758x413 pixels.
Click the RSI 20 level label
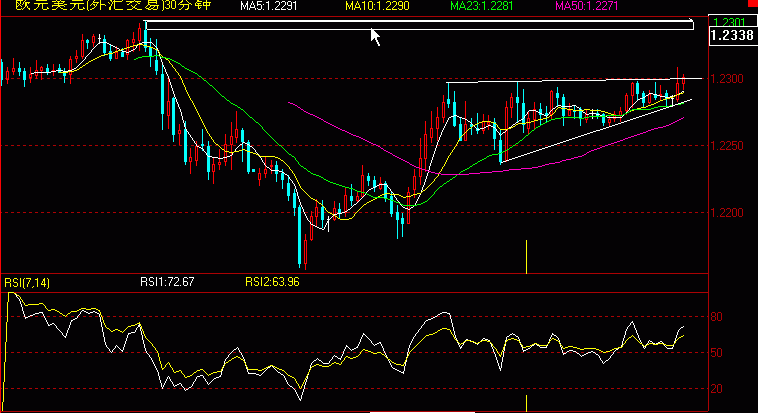(716, 389)
